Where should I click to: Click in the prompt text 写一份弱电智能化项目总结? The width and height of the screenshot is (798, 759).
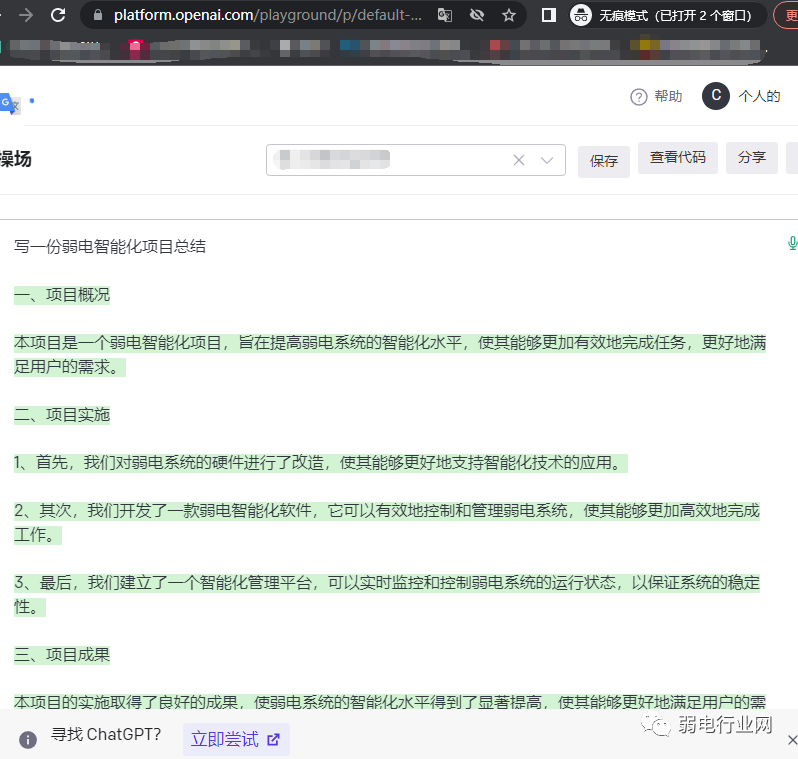[110, 246]
